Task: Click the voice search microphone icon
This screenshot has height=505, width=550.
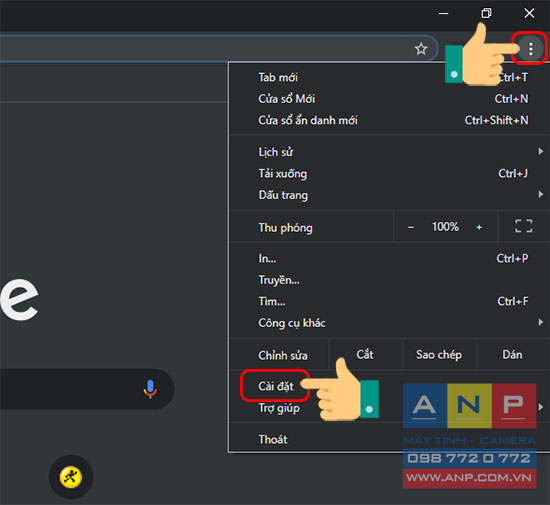Action: pos(150,389)
